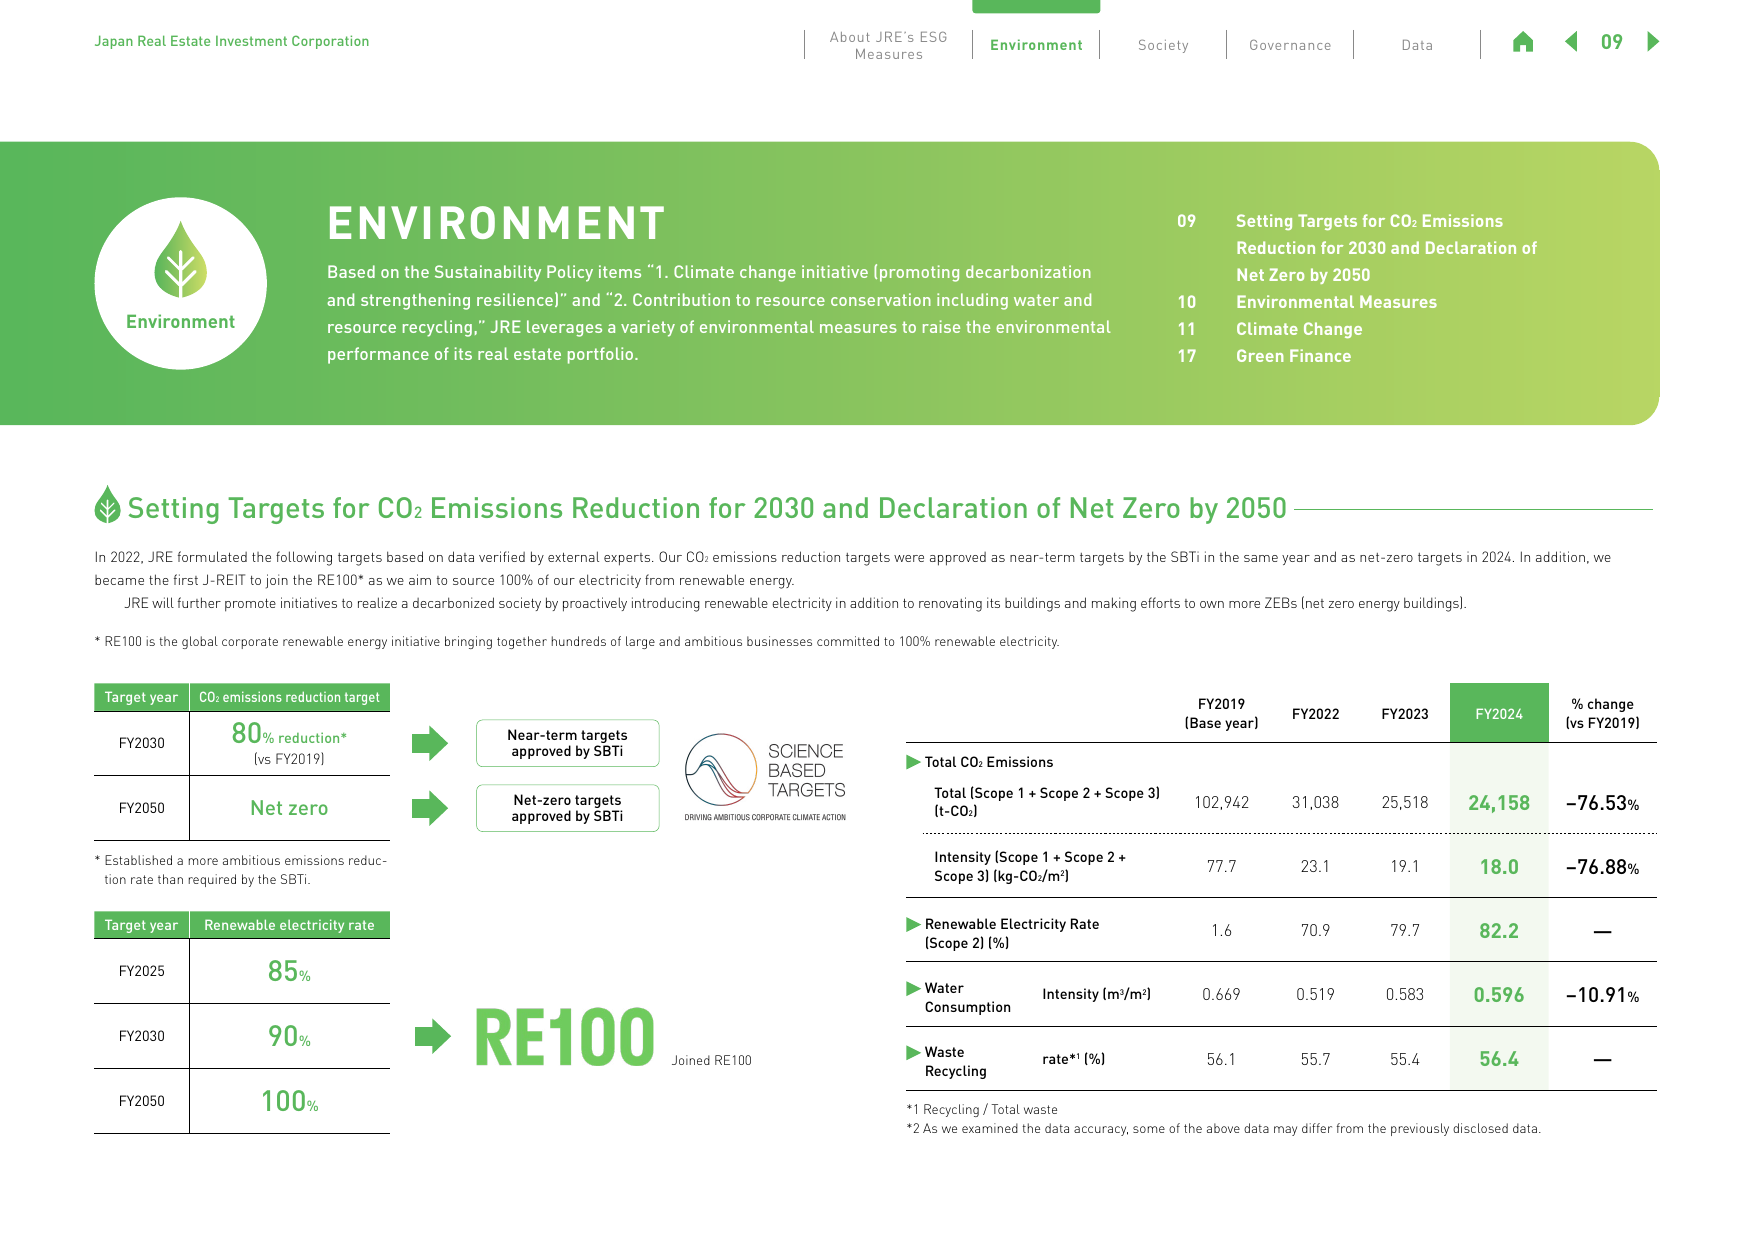This screenshot has width=1754, height=1241.
Task: Click the green arrow pointing to Near-term targets
Action: click(430, 743)
